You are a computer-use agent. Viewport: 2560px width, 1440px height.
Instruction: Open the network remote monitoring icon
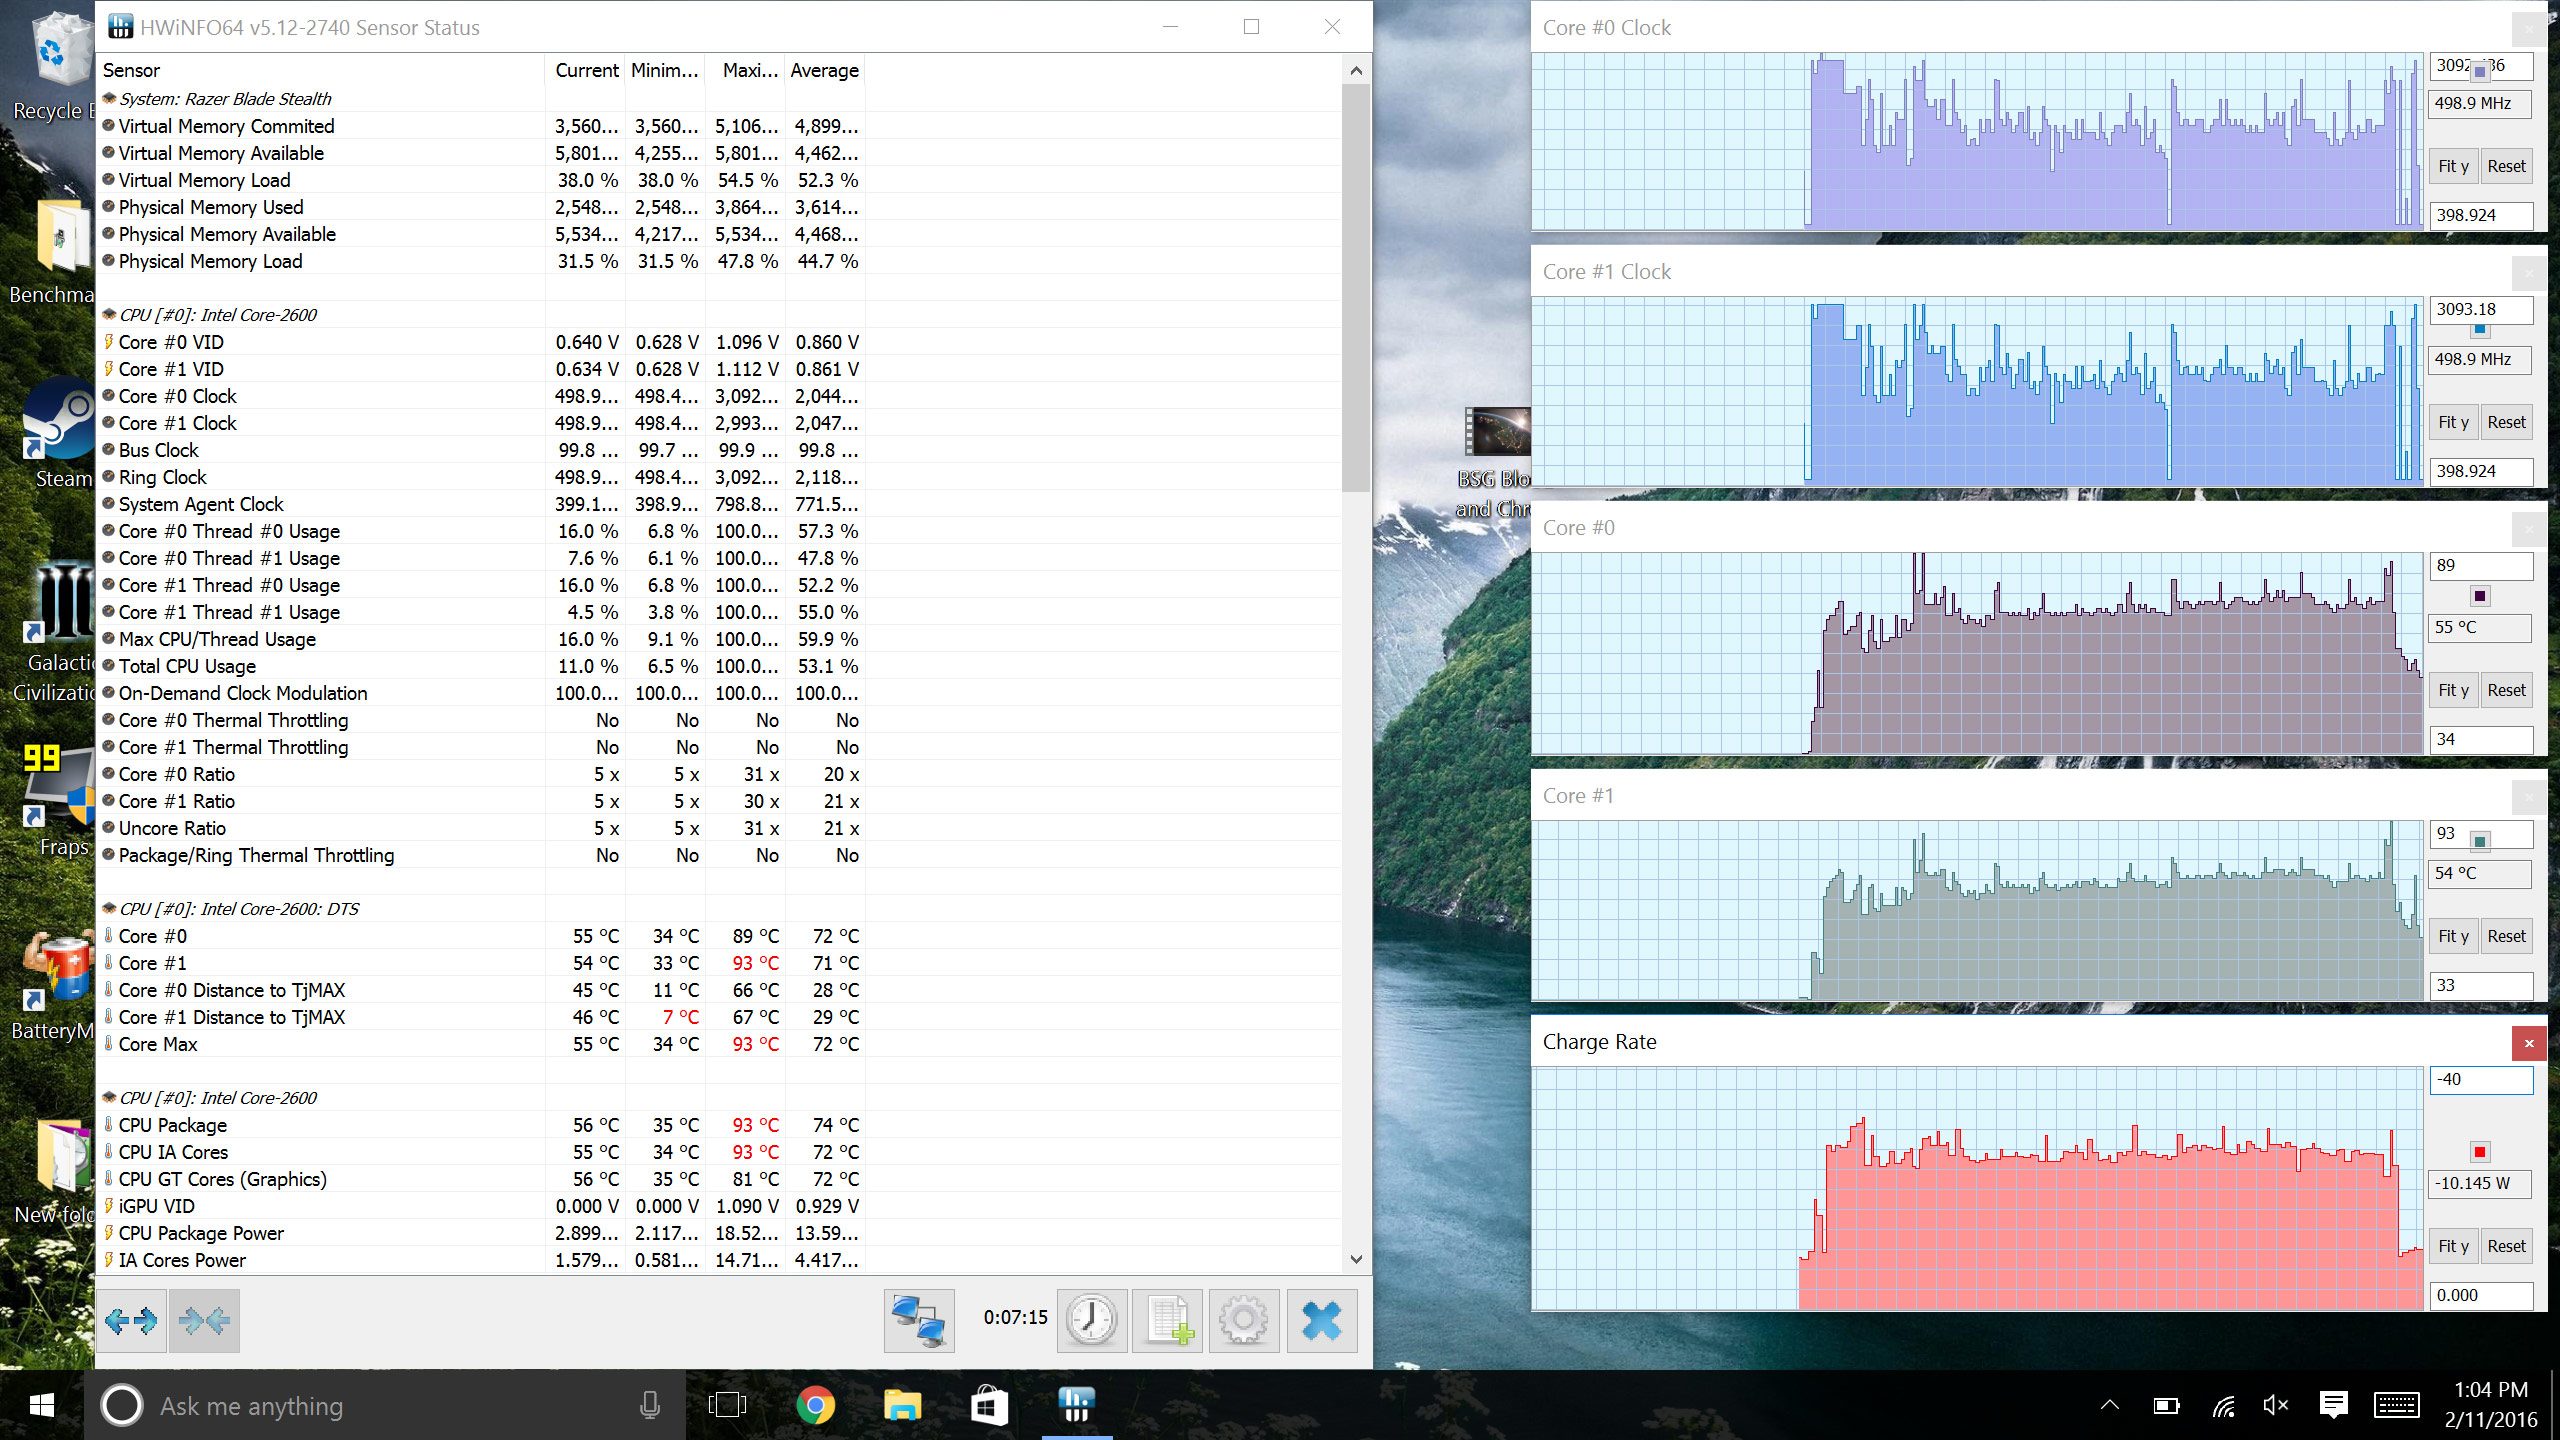pos(919,1320)
